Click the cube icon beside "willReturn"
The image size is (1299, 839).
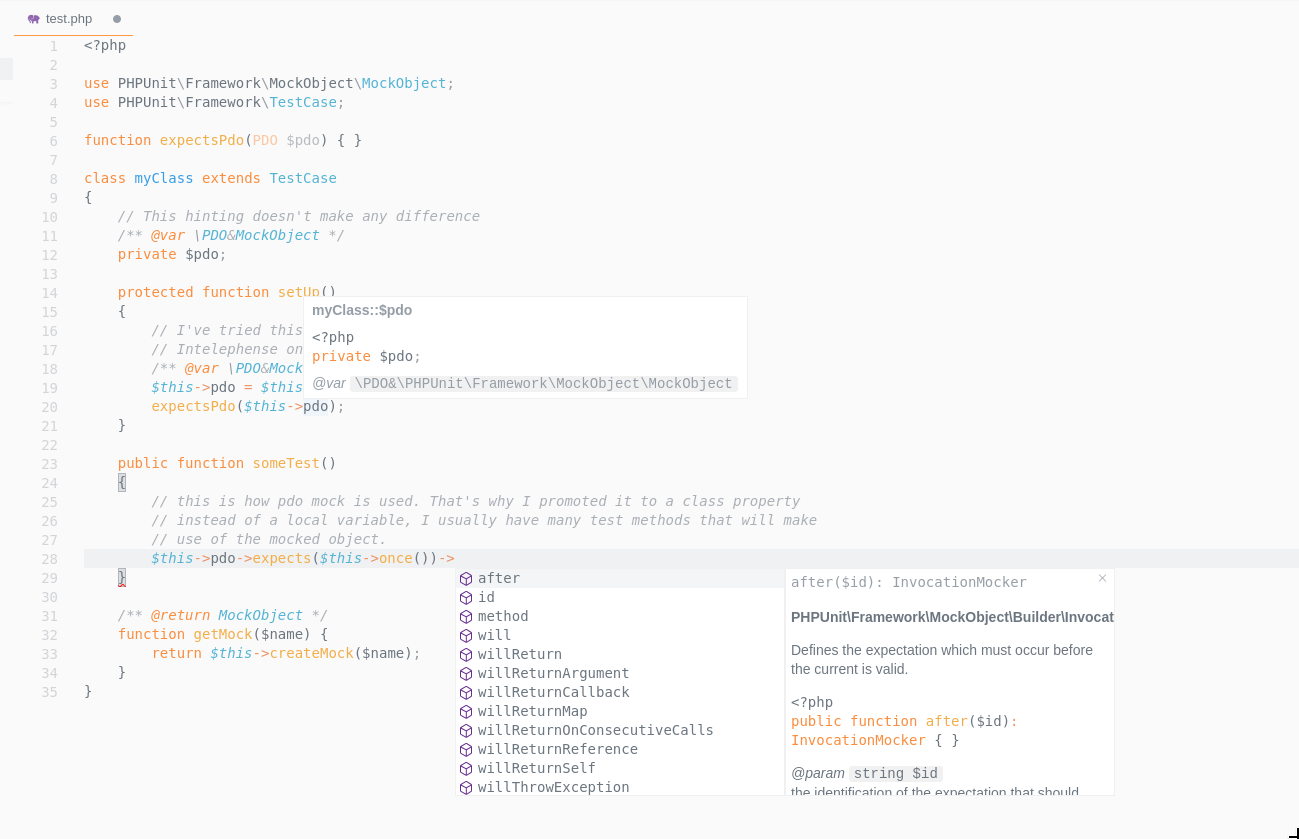[x=466, y=654]
